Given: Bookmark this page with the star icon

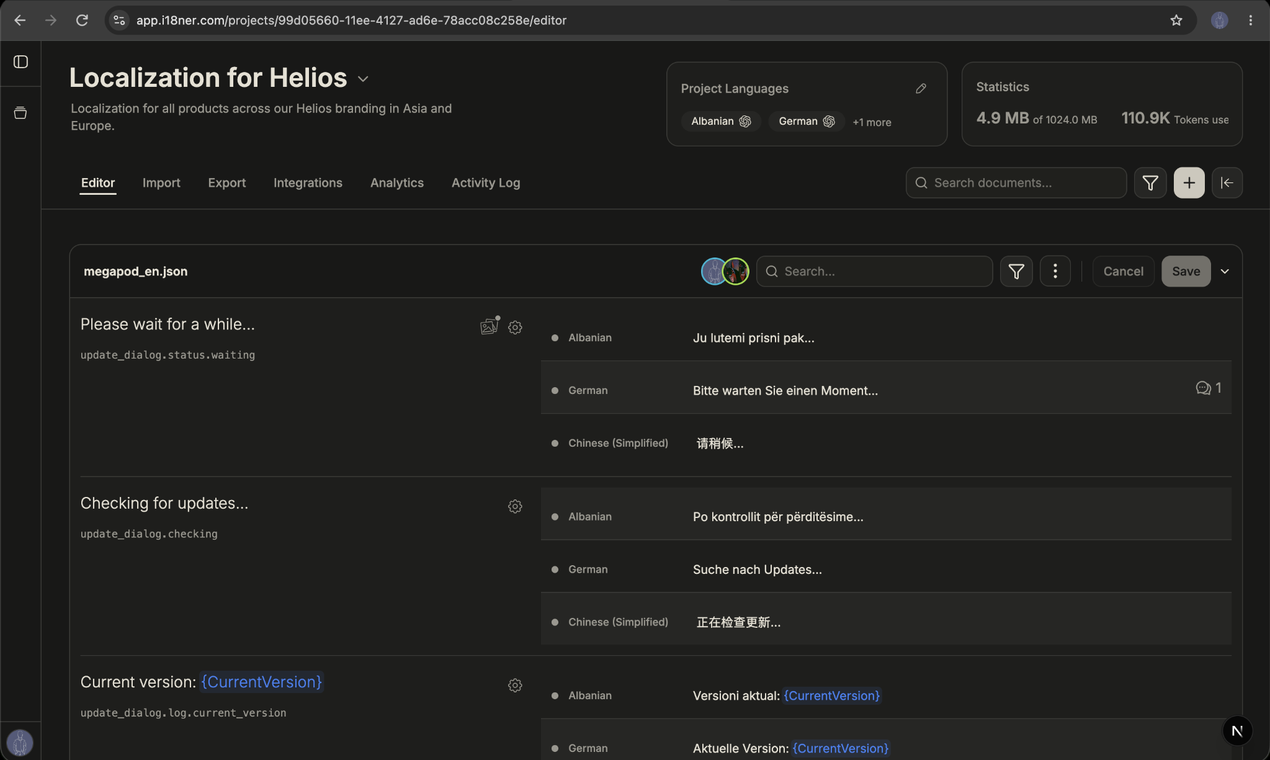Looking at the screenshot, I should tap(1176, 20).
